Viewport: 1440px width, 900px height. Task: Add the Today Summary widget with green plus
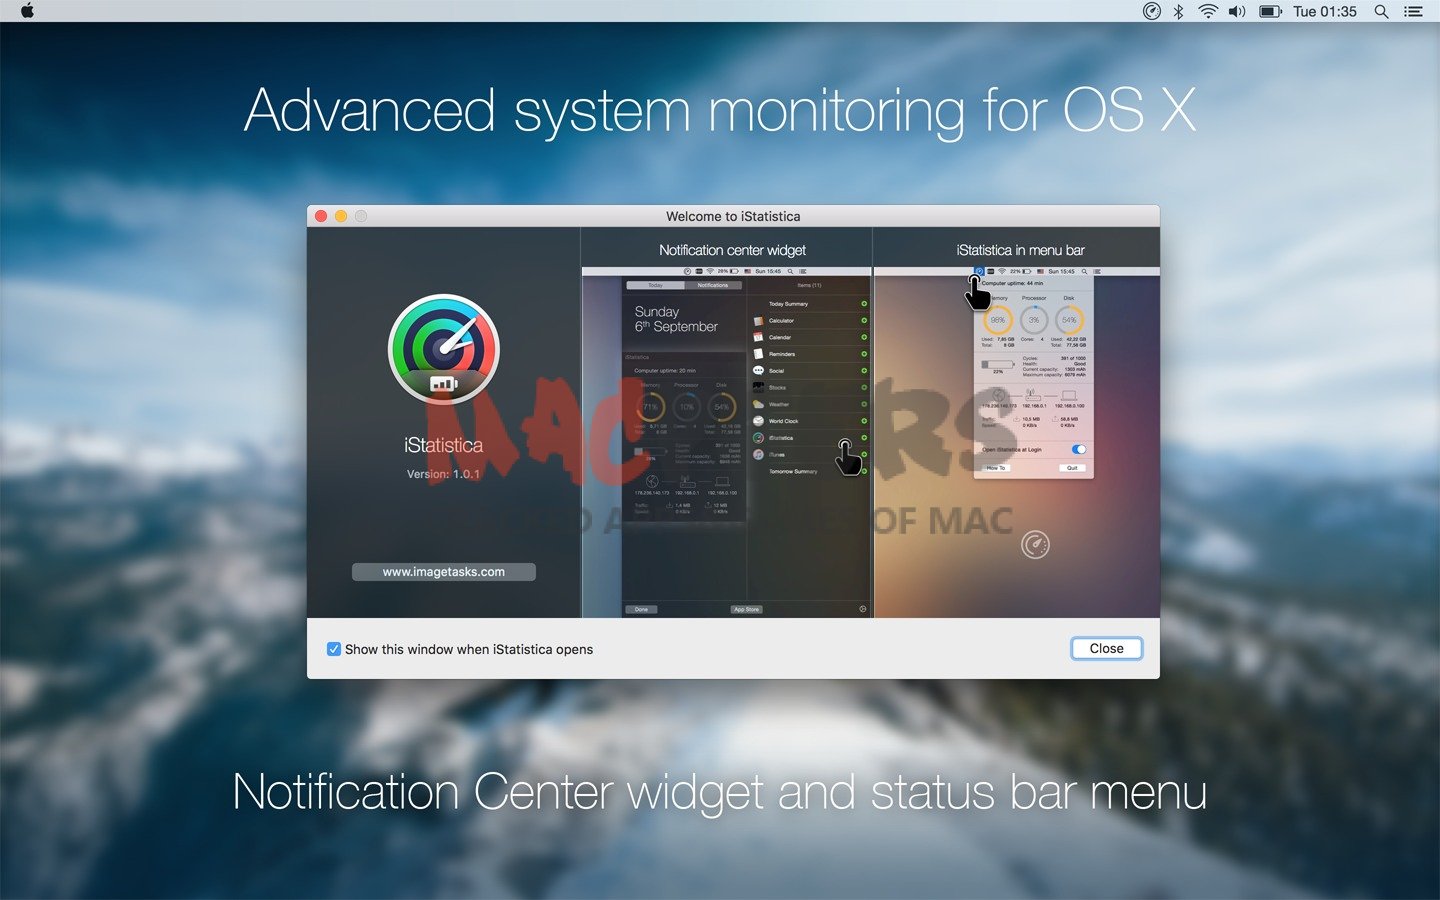[864, 304]
